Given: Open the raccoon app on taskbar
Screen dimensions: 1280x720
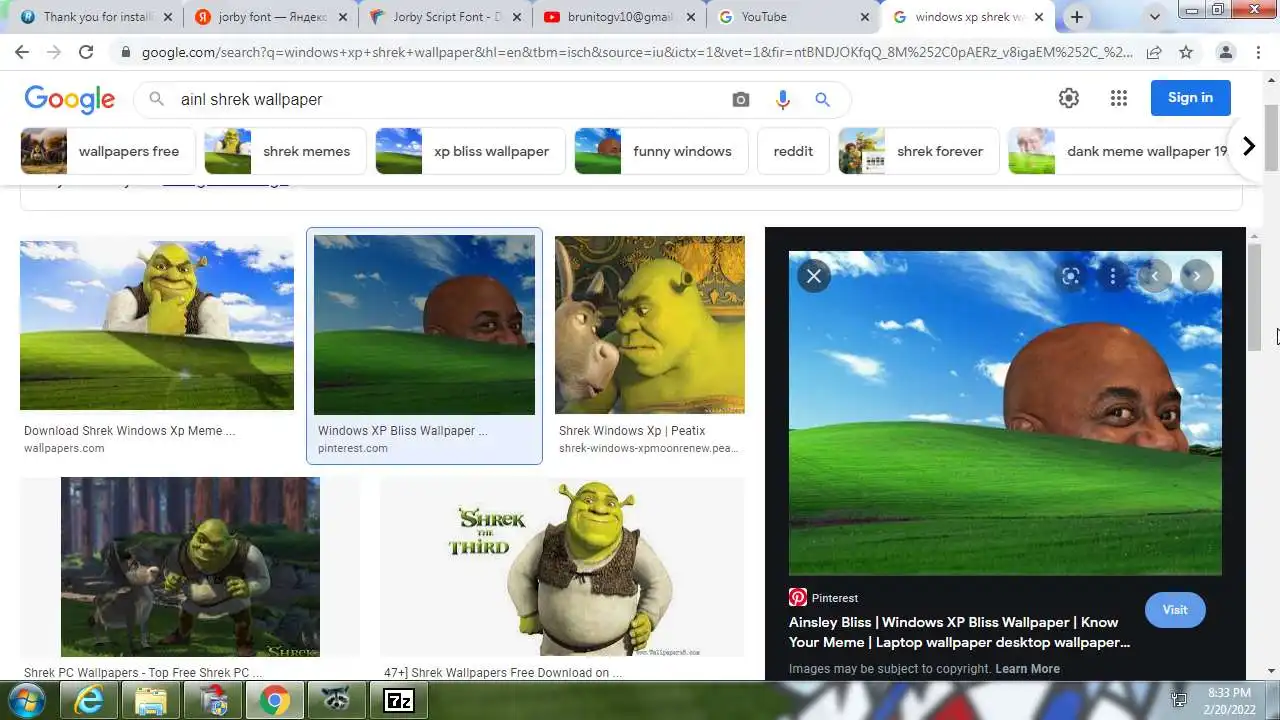Looking at the screenshot, I should [x=337, y=700].
